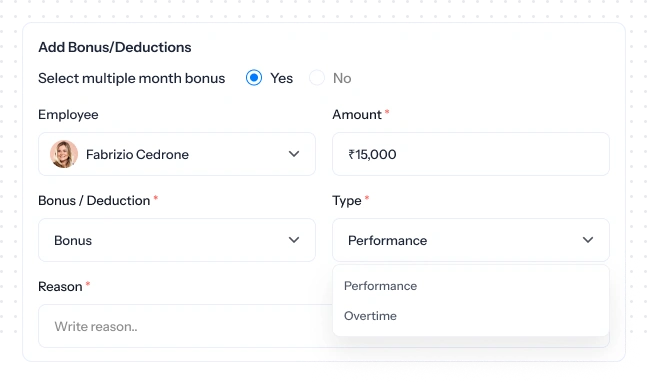The width and height of the screenshot is (647, 382).
Task: Click Fabrizio Cedrone's avatar photo
Action: [64, 154]
